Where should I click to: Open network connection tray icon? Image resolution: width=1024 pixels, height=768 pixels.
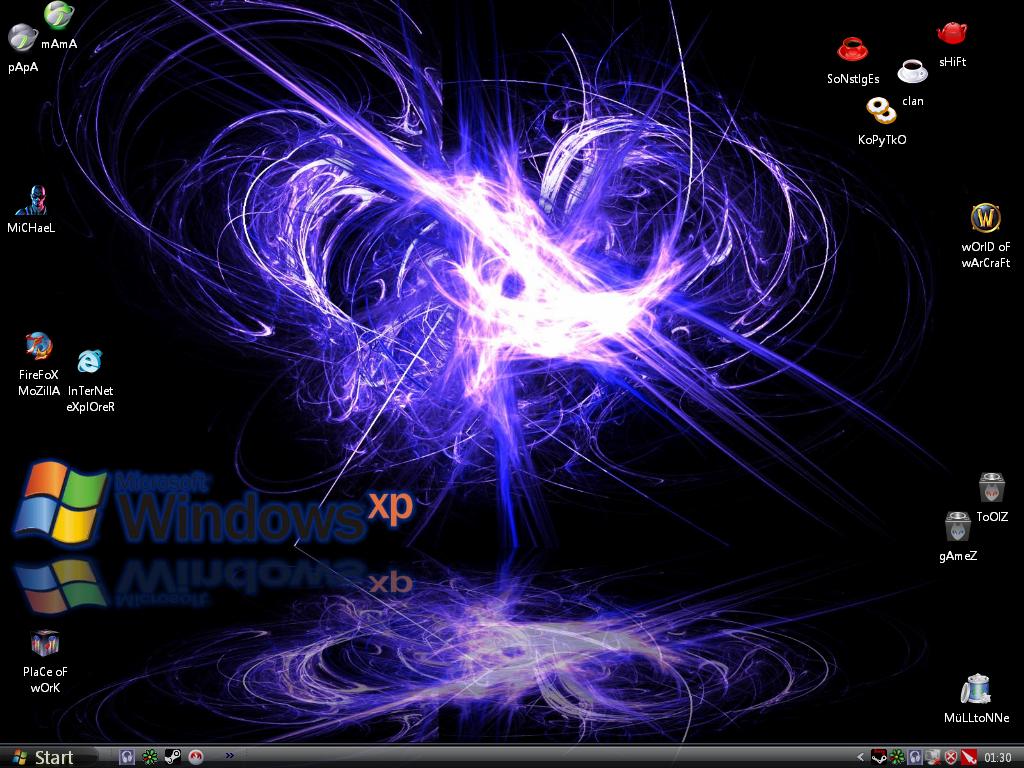[x=933, y=758]
